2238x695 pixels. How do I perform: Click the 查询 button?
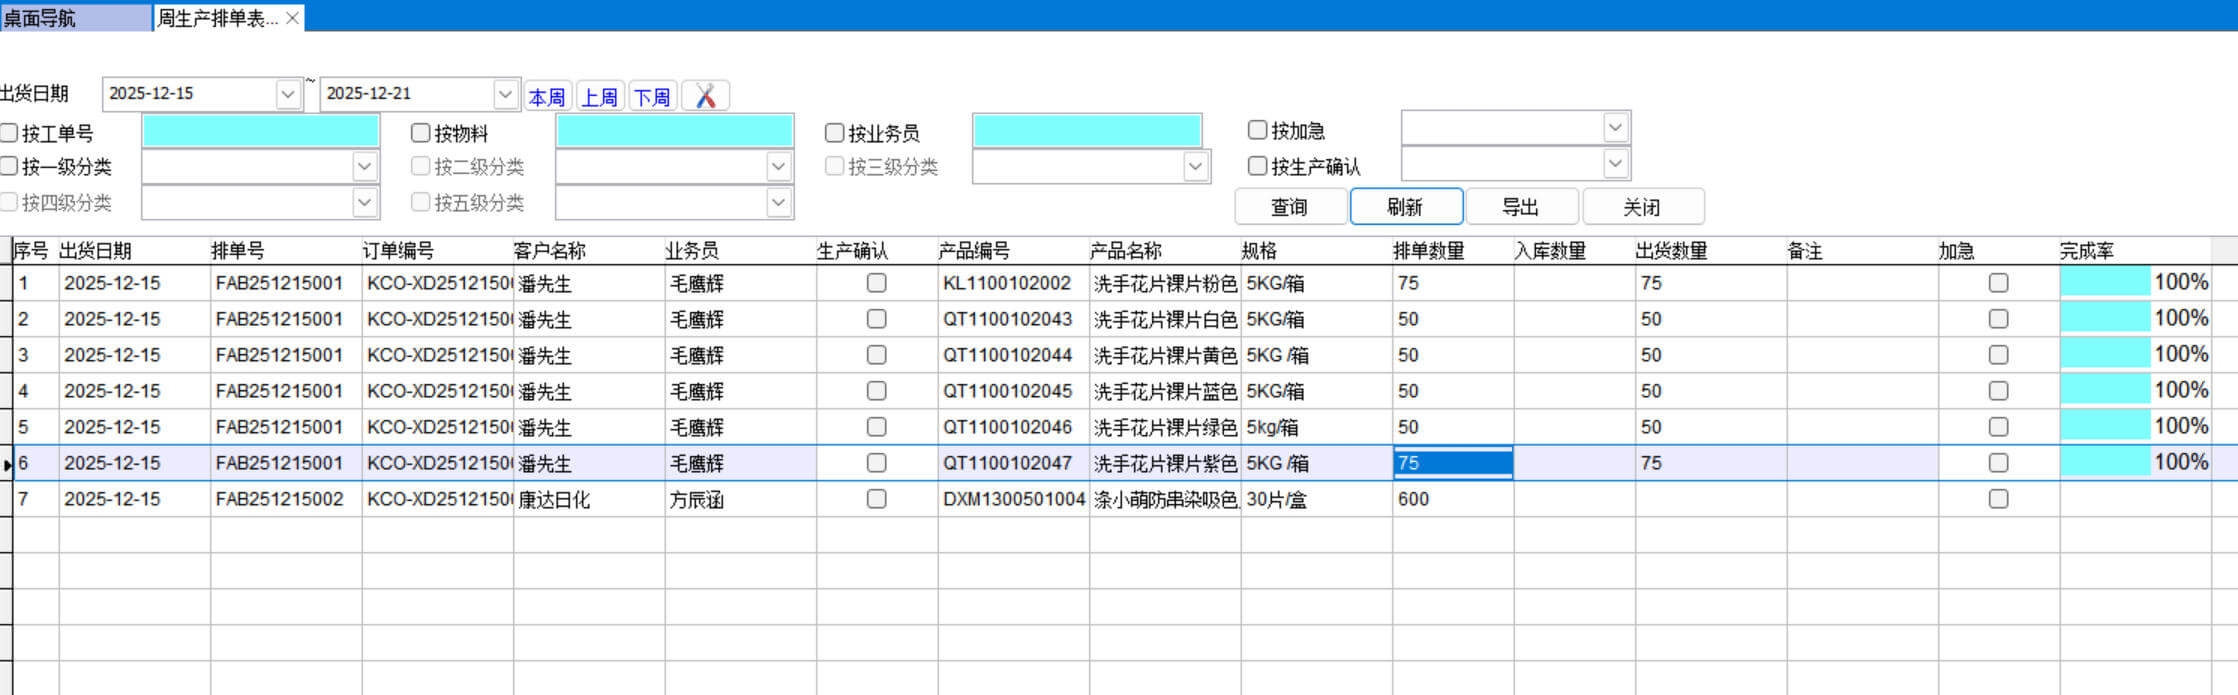point(1289,207)
